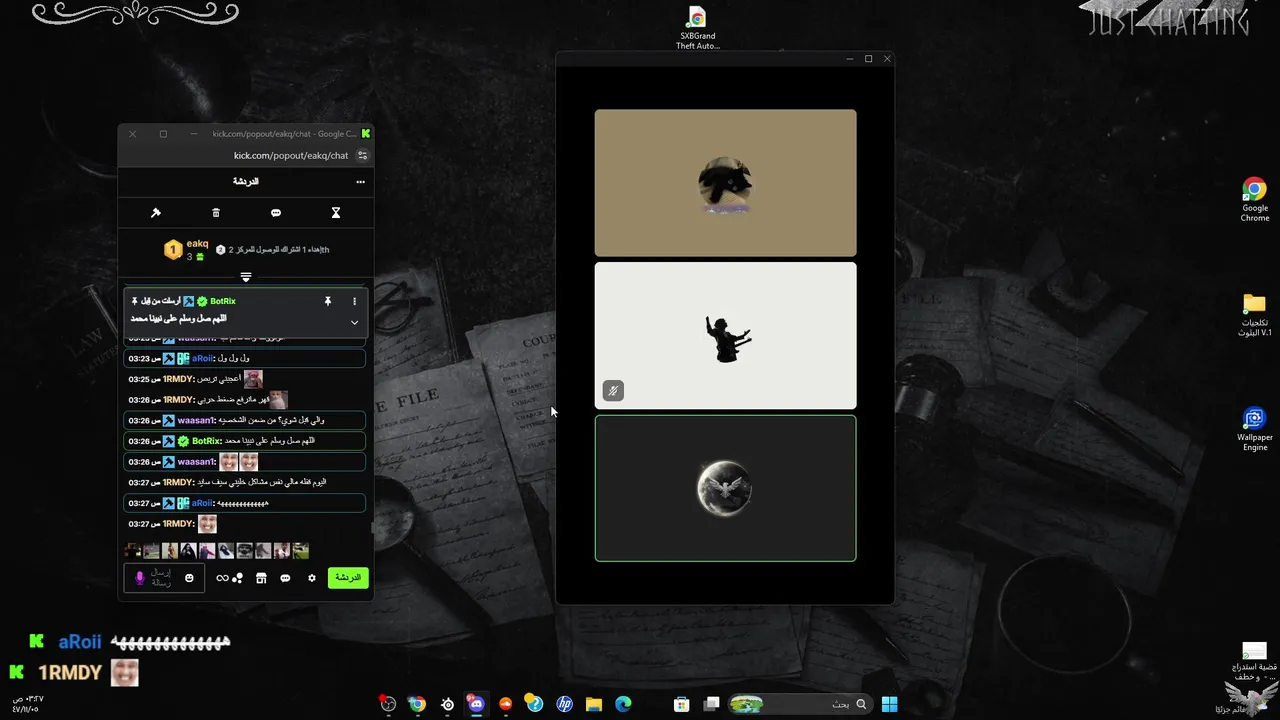Open Microsoft Edge from the taskbar

pyautogui.click(x=623, y=704)
